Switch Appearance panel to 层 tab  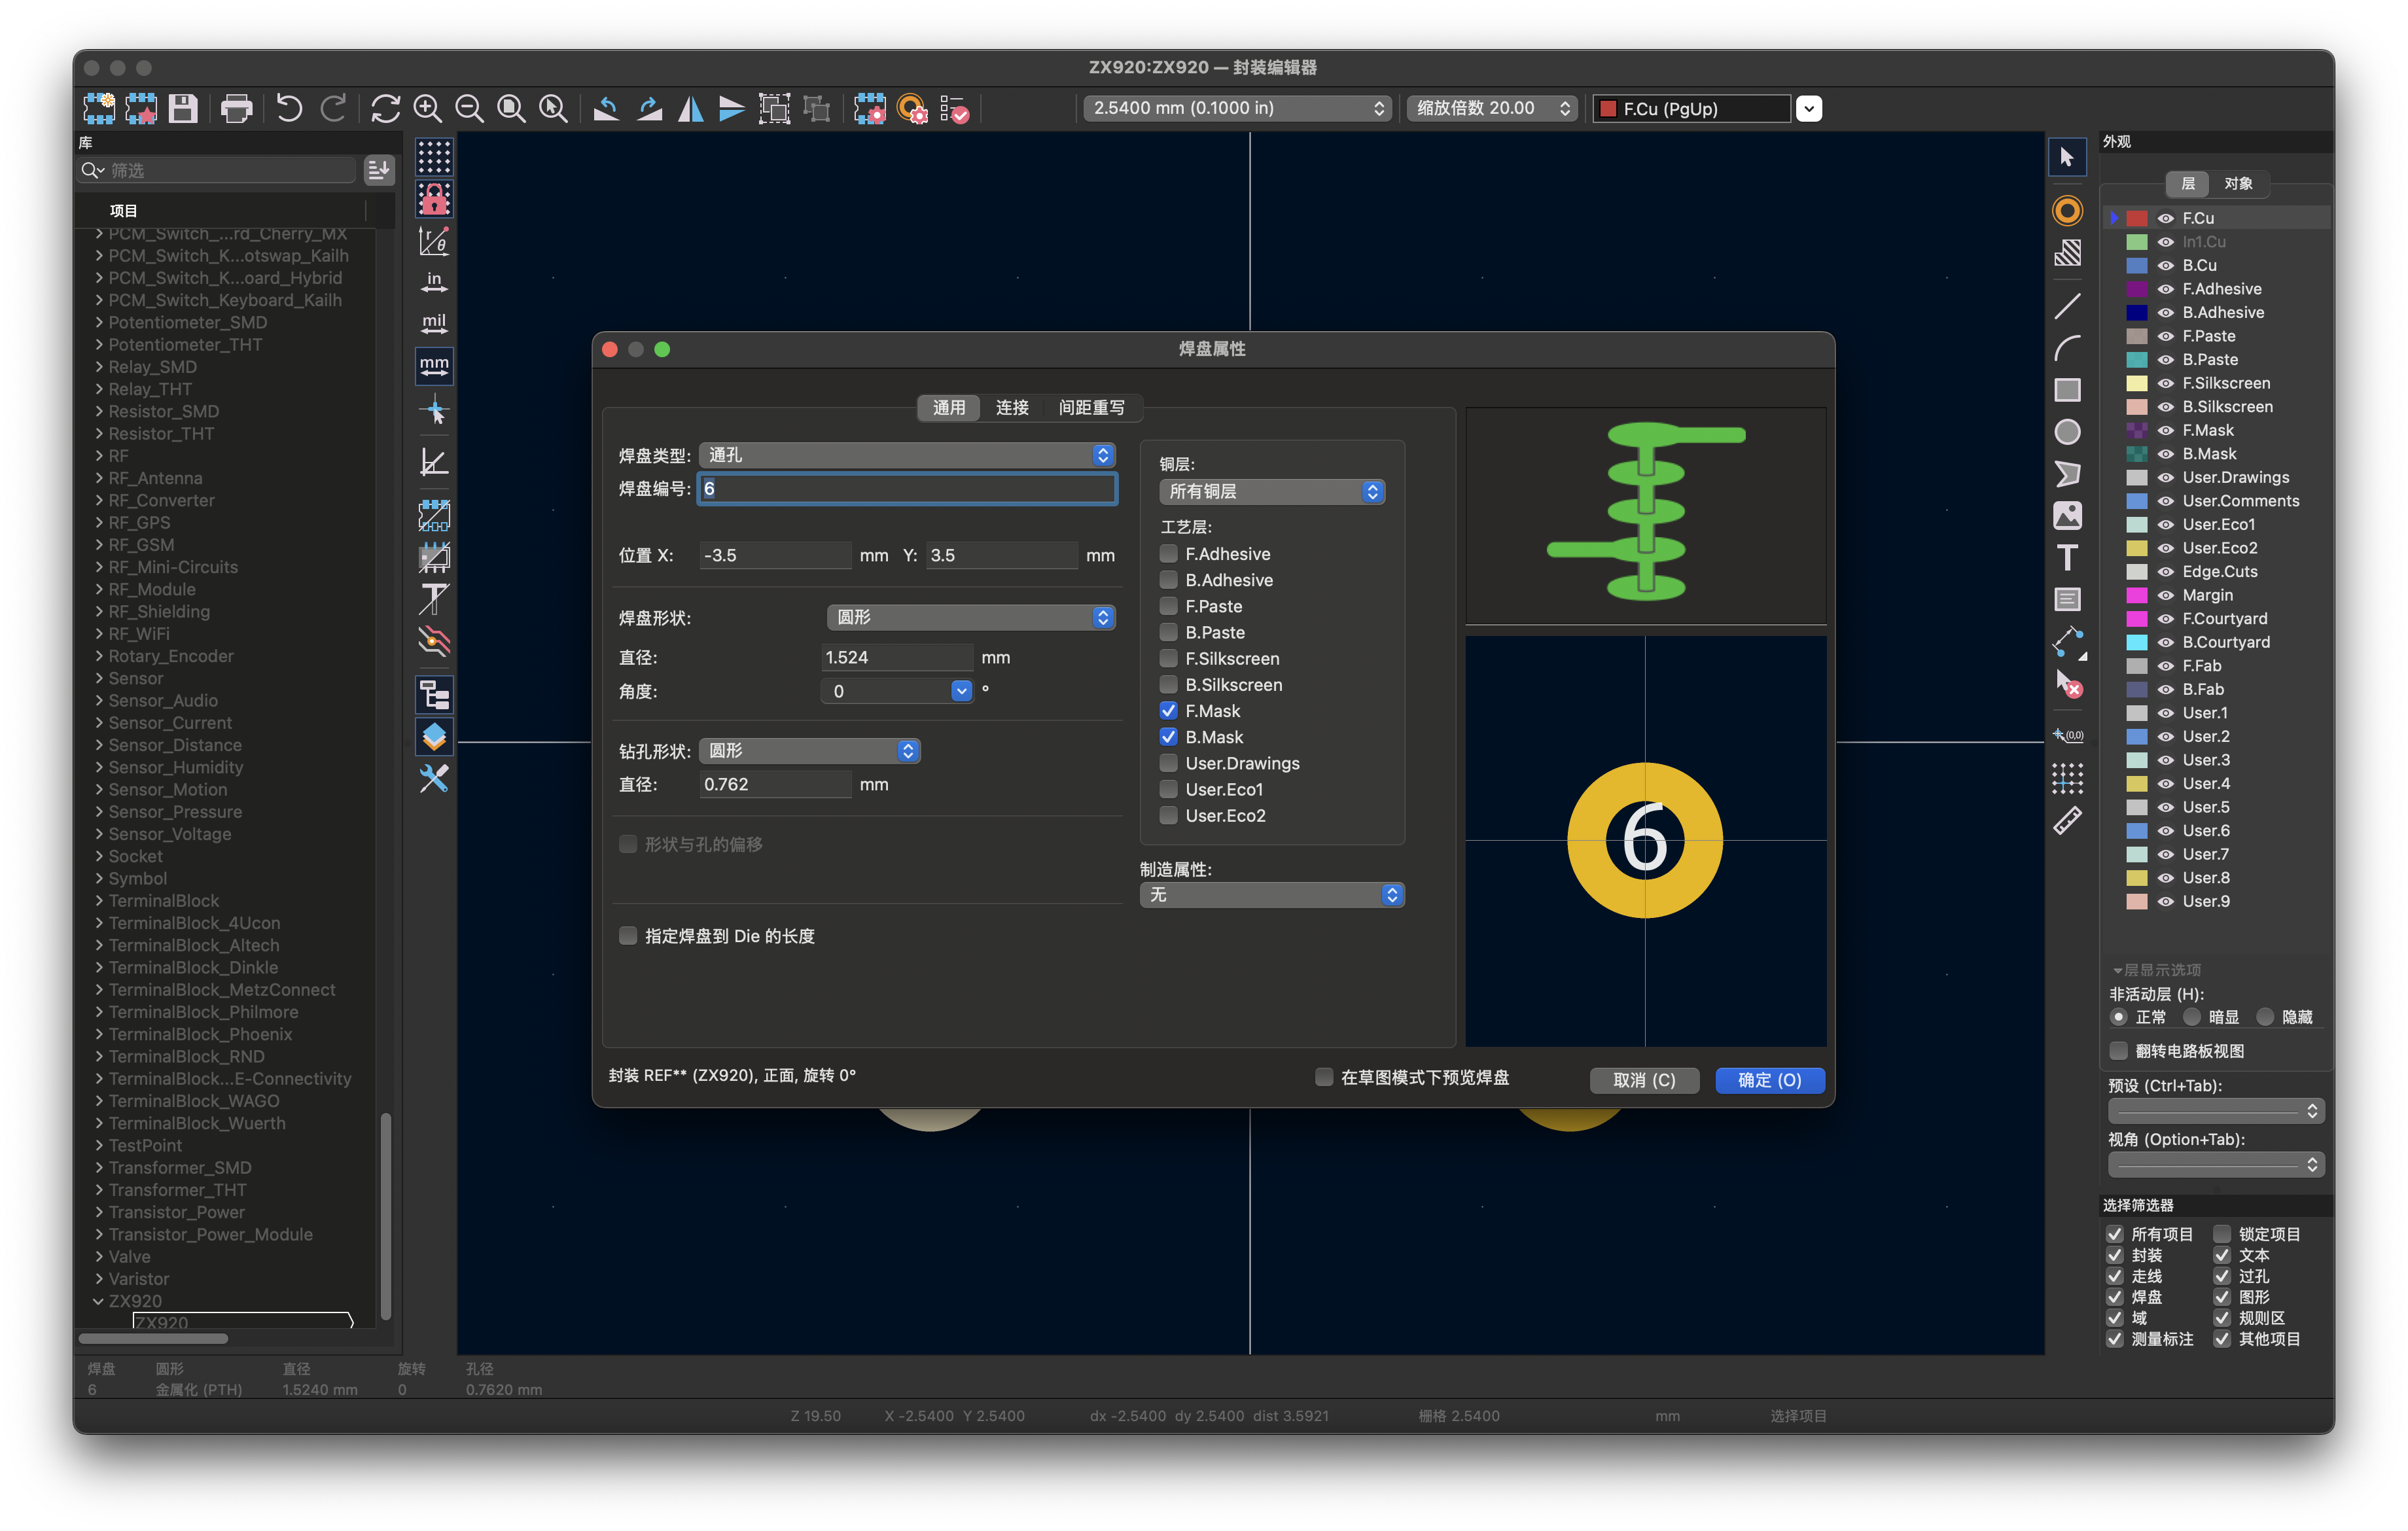2187,183
